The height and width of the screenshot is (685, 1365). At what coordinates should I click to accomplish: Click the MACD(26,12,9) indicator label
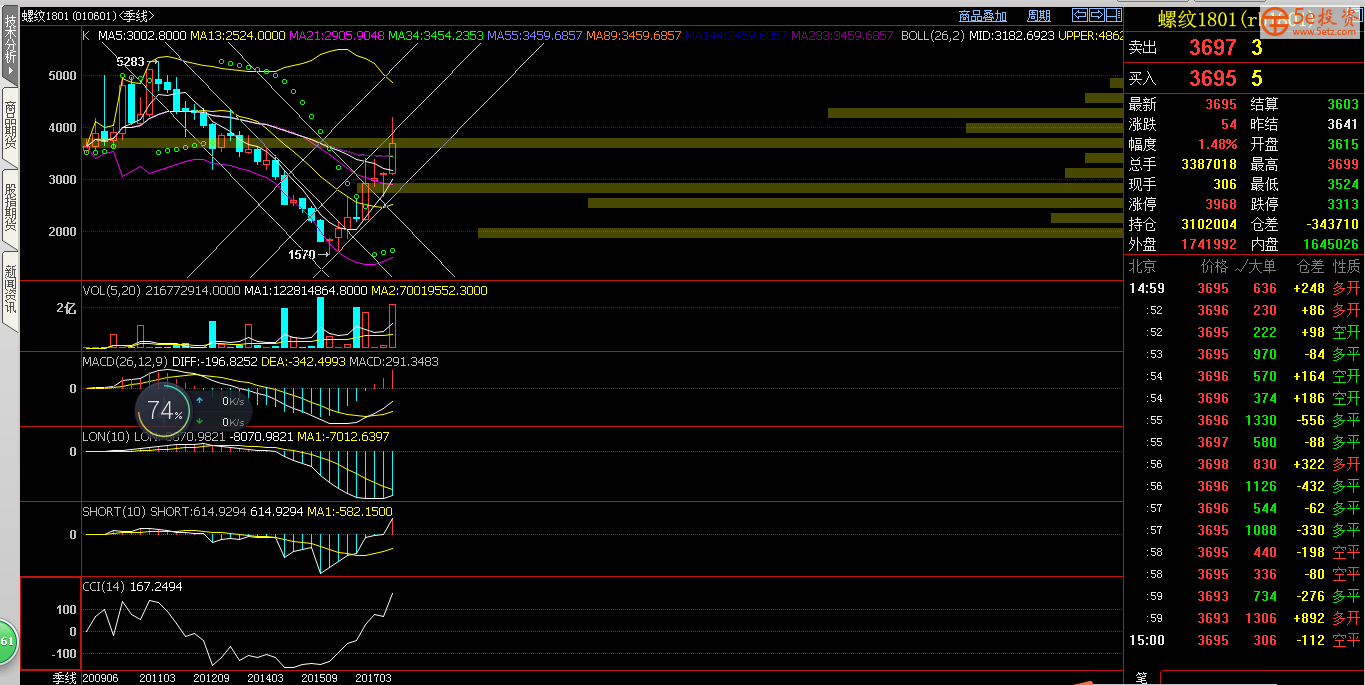(124, 362)
